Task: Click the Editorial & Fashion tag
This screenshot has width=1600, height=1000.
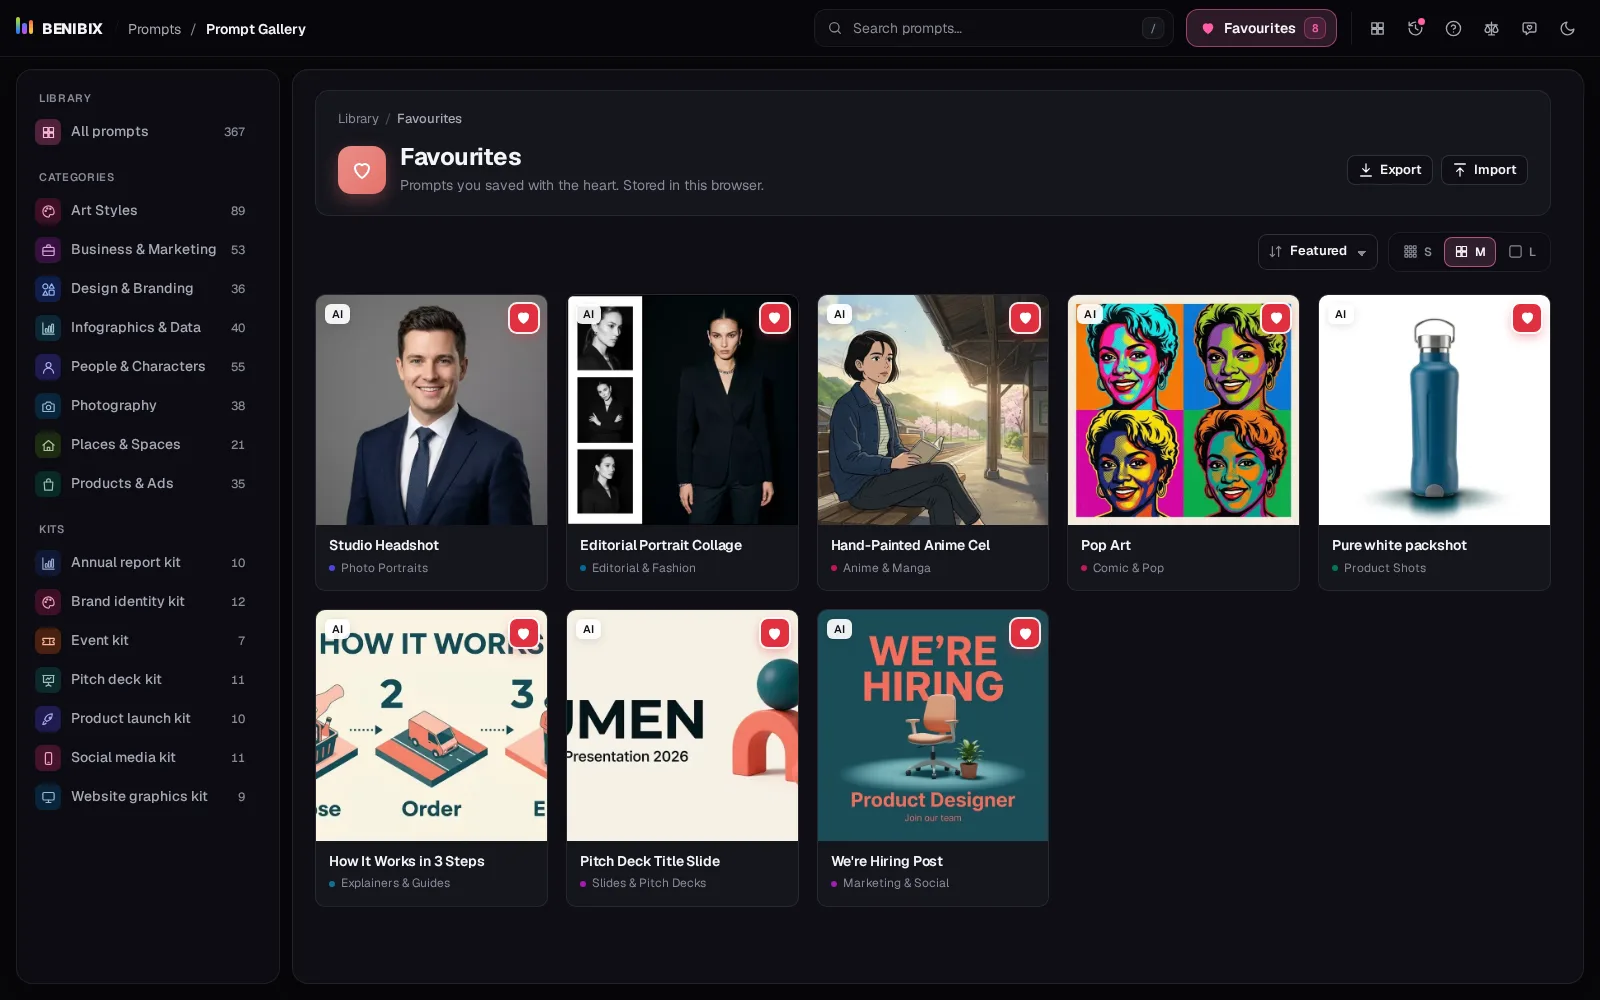Action: click(x=643, y=568)
